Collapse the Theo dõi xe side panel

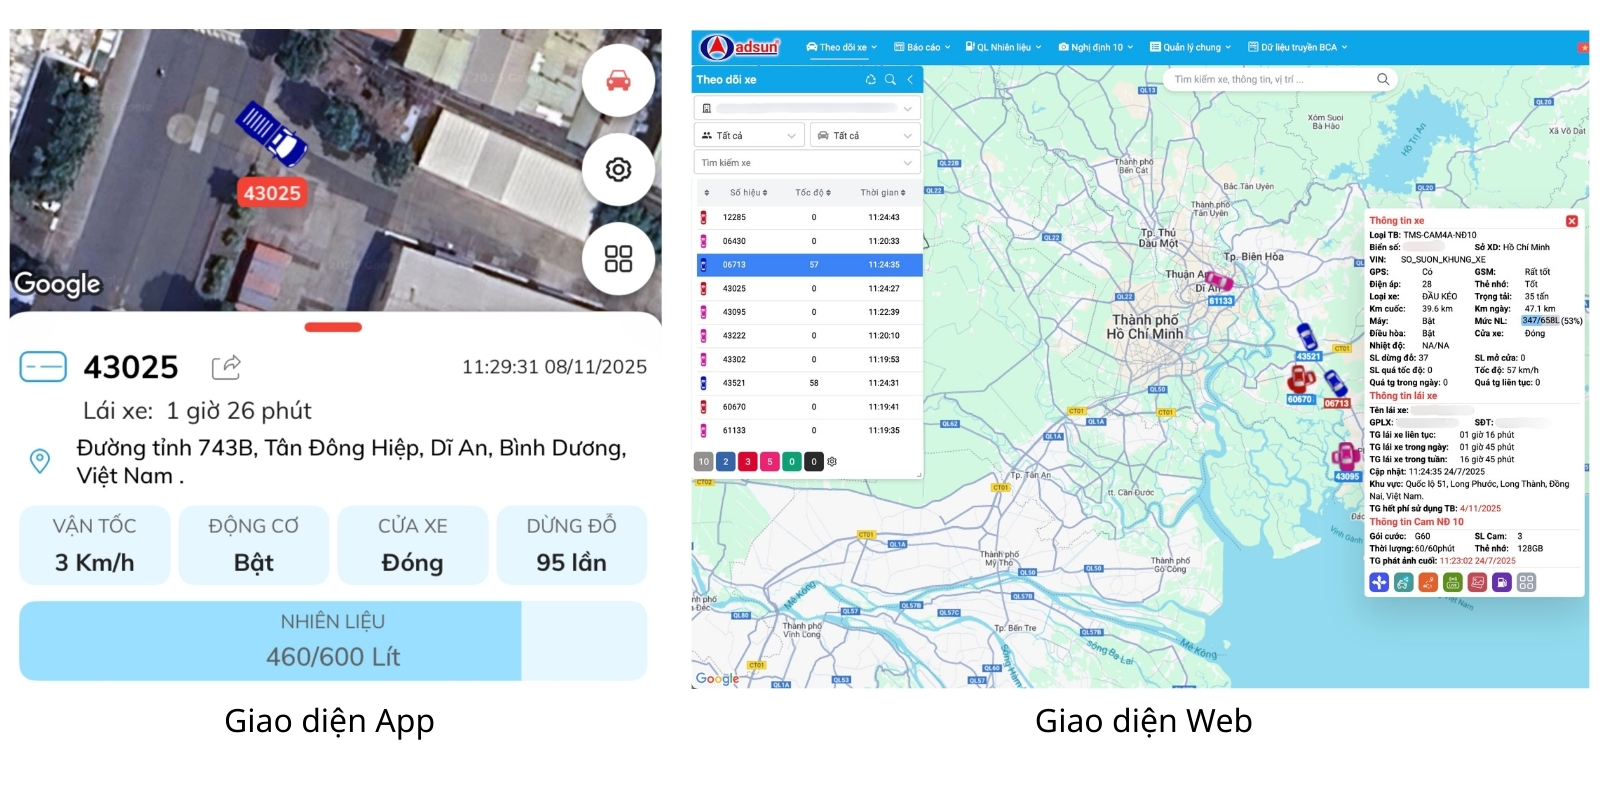point(910,80)
